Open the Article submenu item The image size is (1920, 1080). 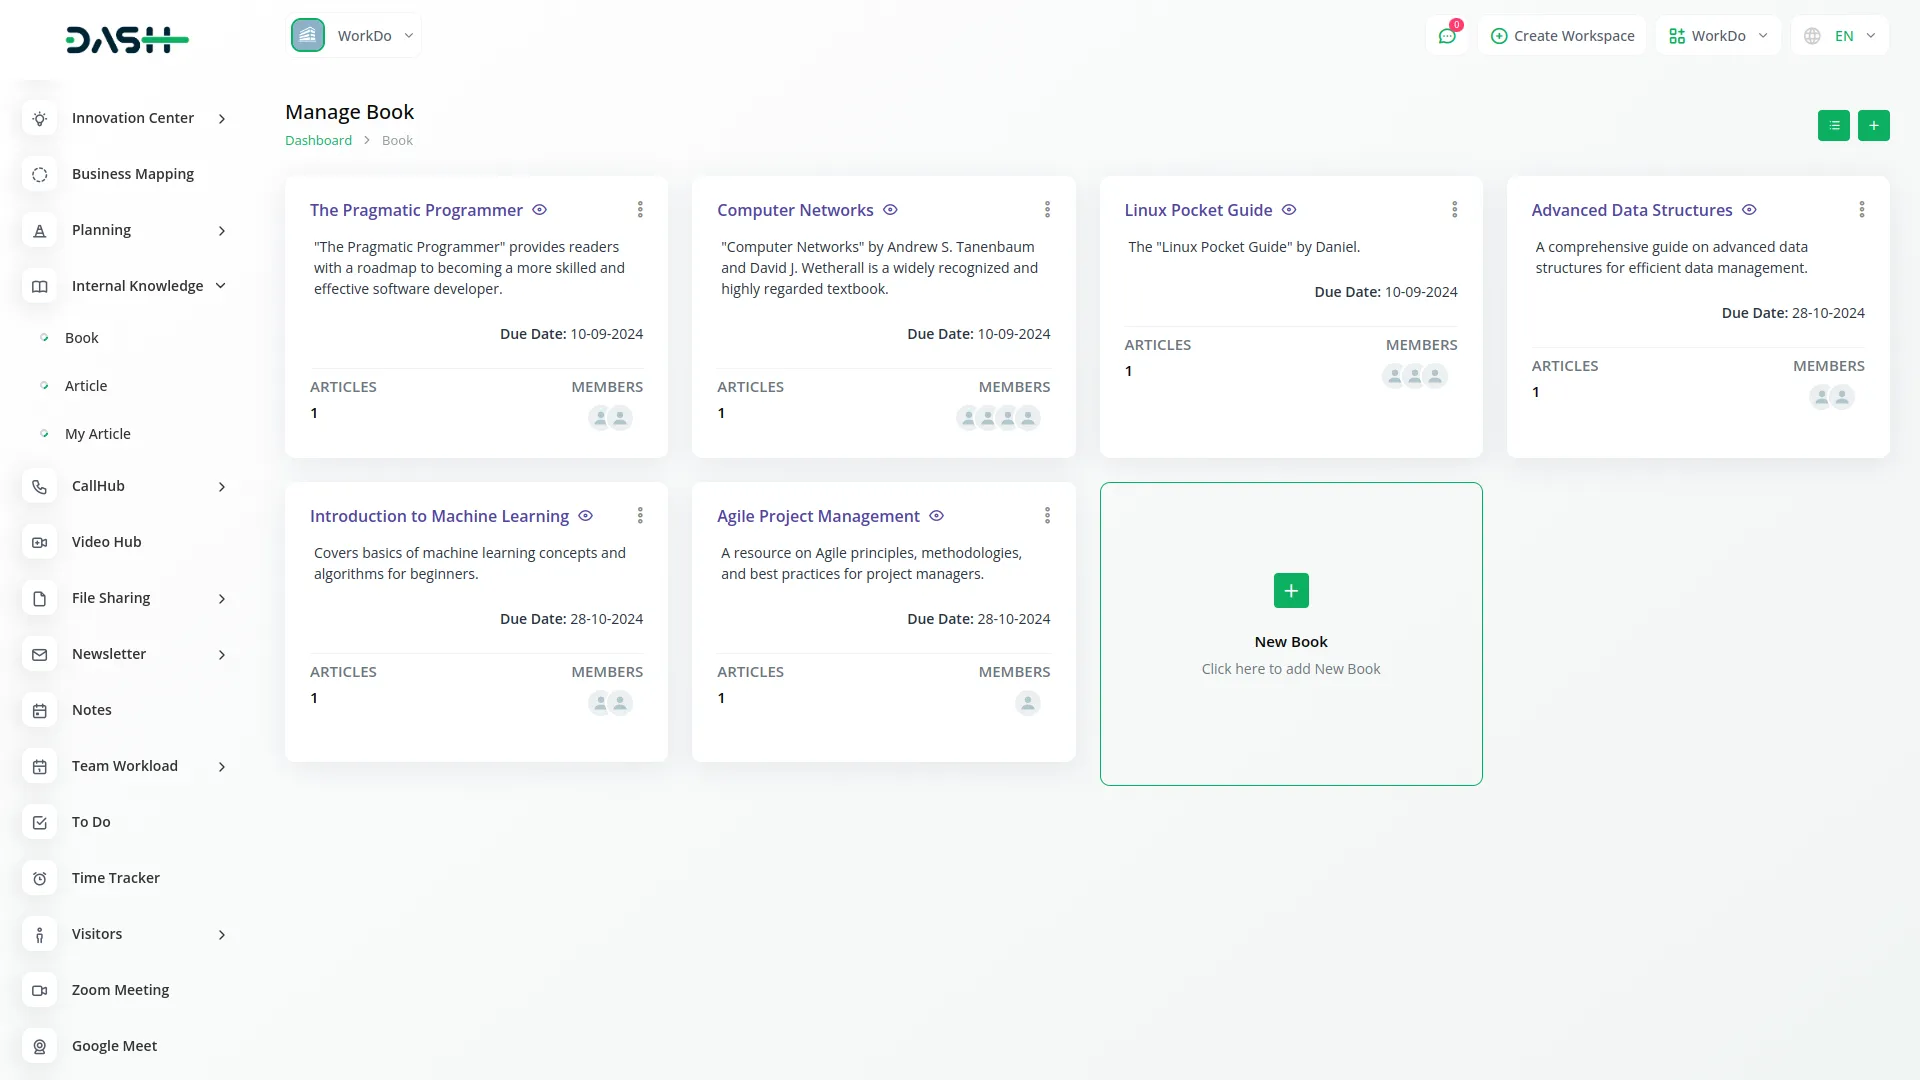(x=86, y=386)
